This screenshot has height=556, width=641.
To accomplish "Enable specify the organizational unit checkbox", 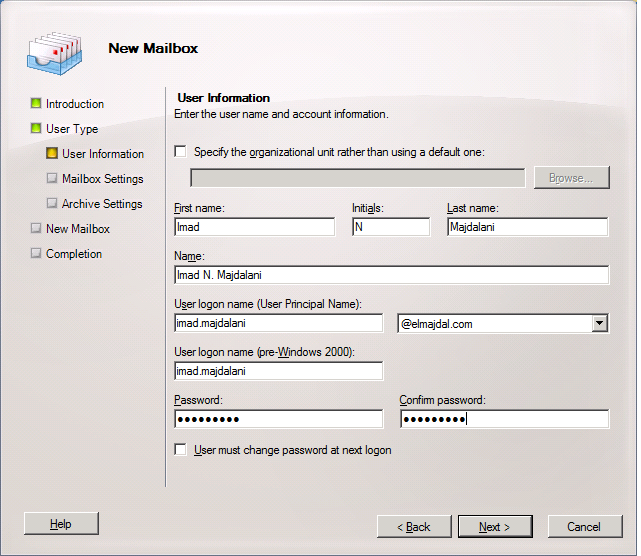I will click(x=180, y=152).
